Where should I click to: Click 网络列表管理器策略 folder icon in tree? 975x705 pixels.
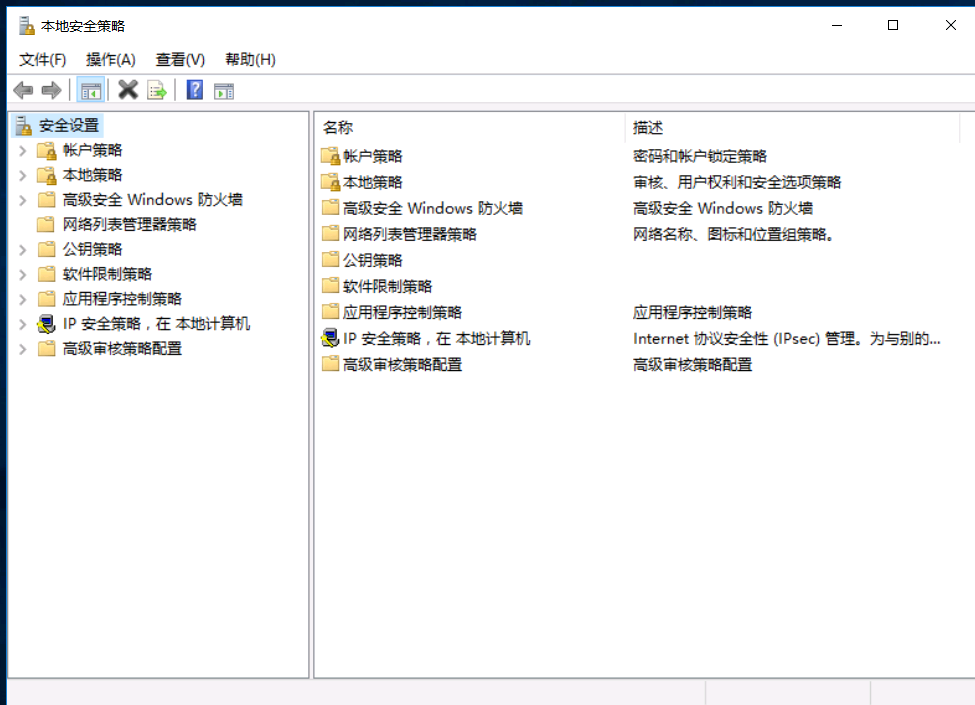click(46, 224)
